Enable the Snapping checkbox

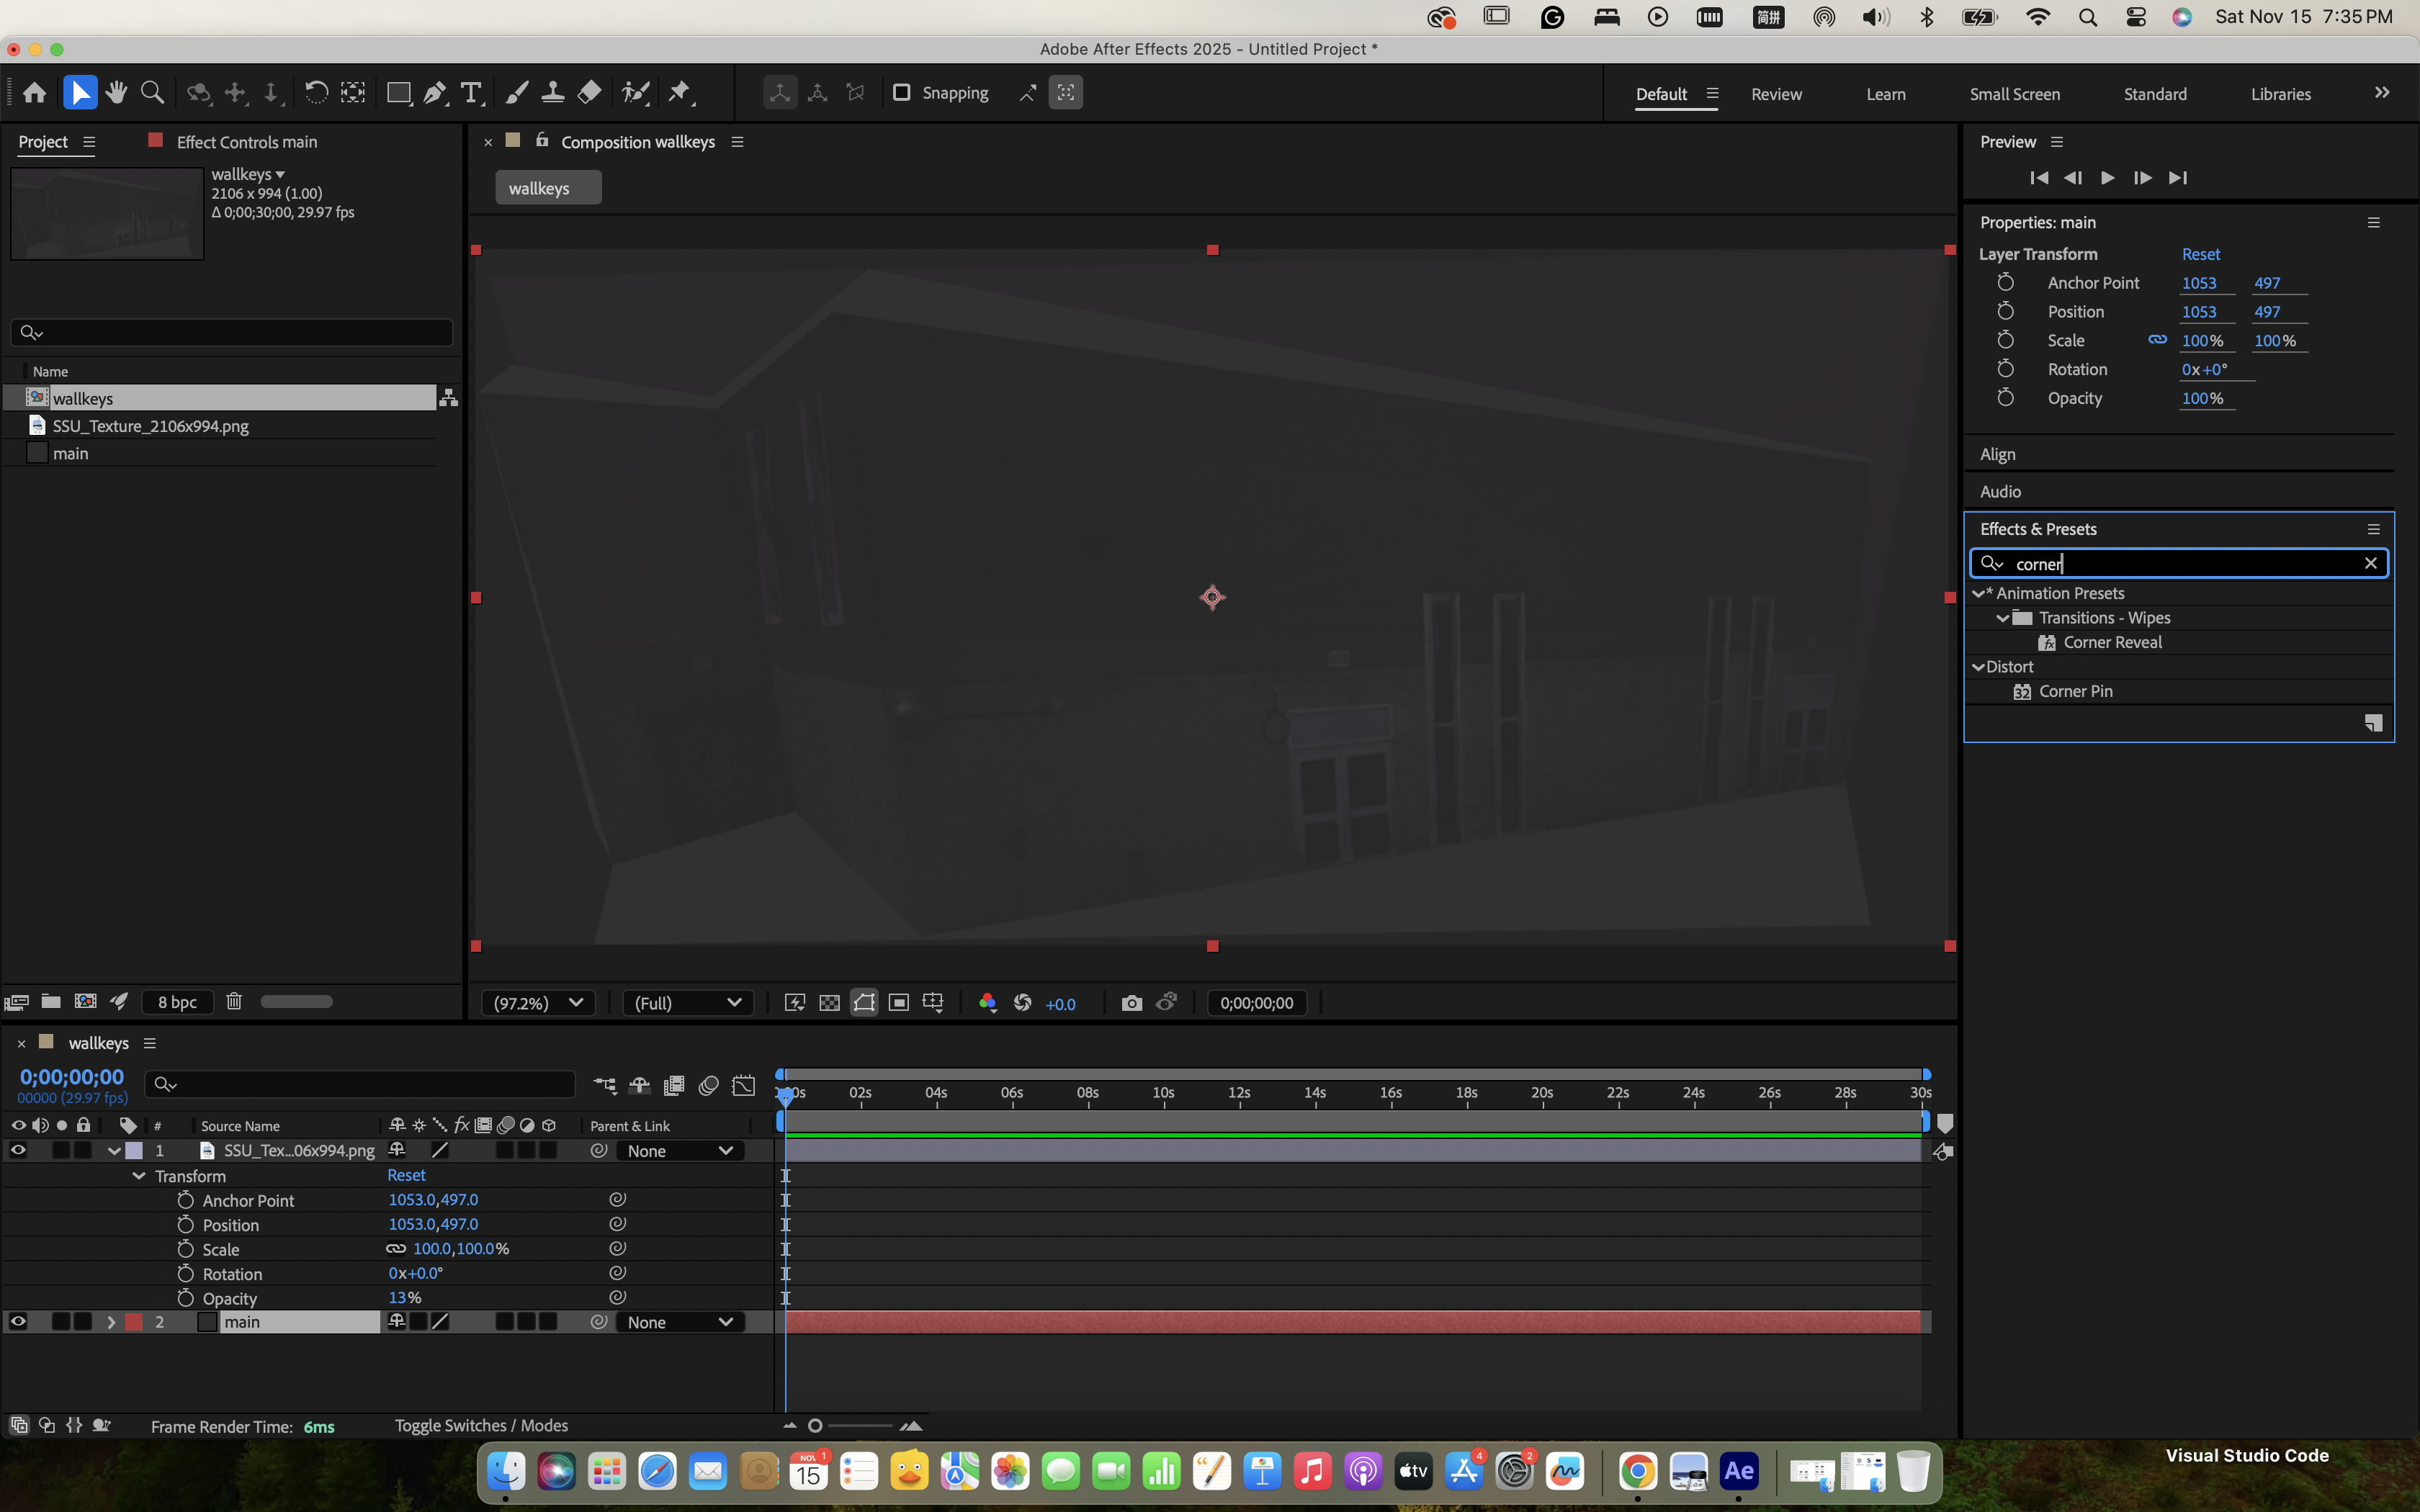[901, 93]
